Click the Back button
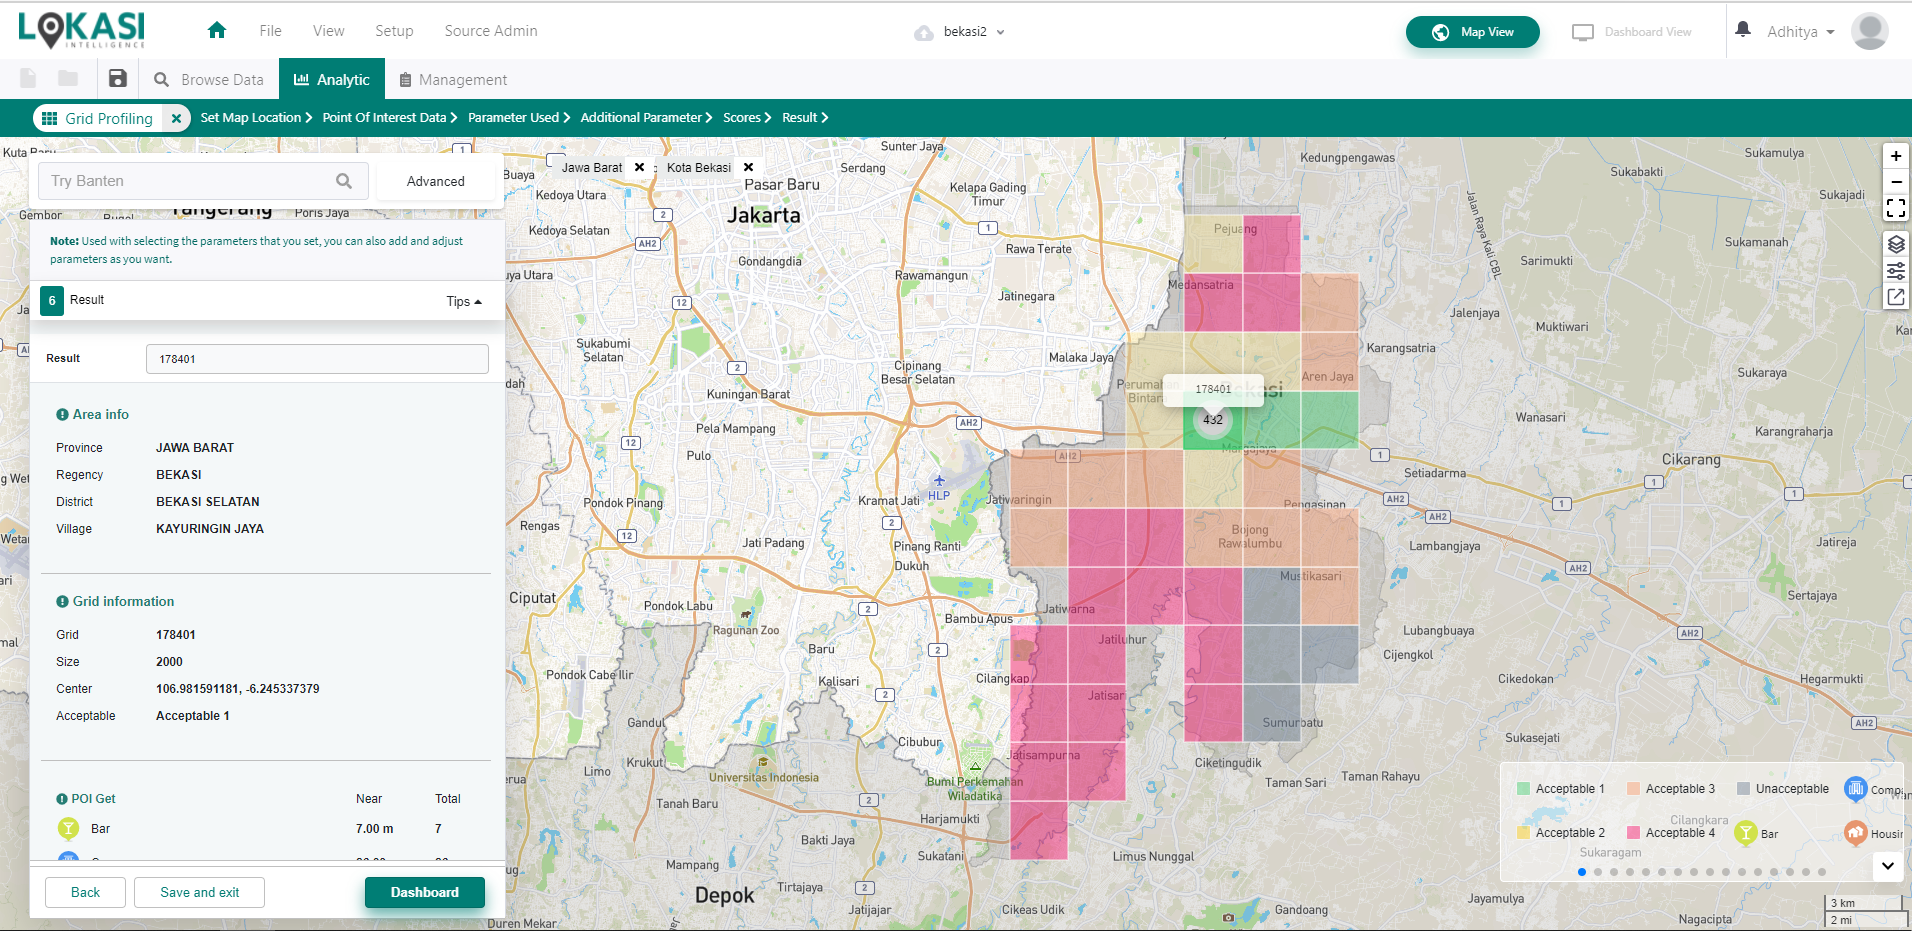This screenshot has height=931, width=1912. 86,892
